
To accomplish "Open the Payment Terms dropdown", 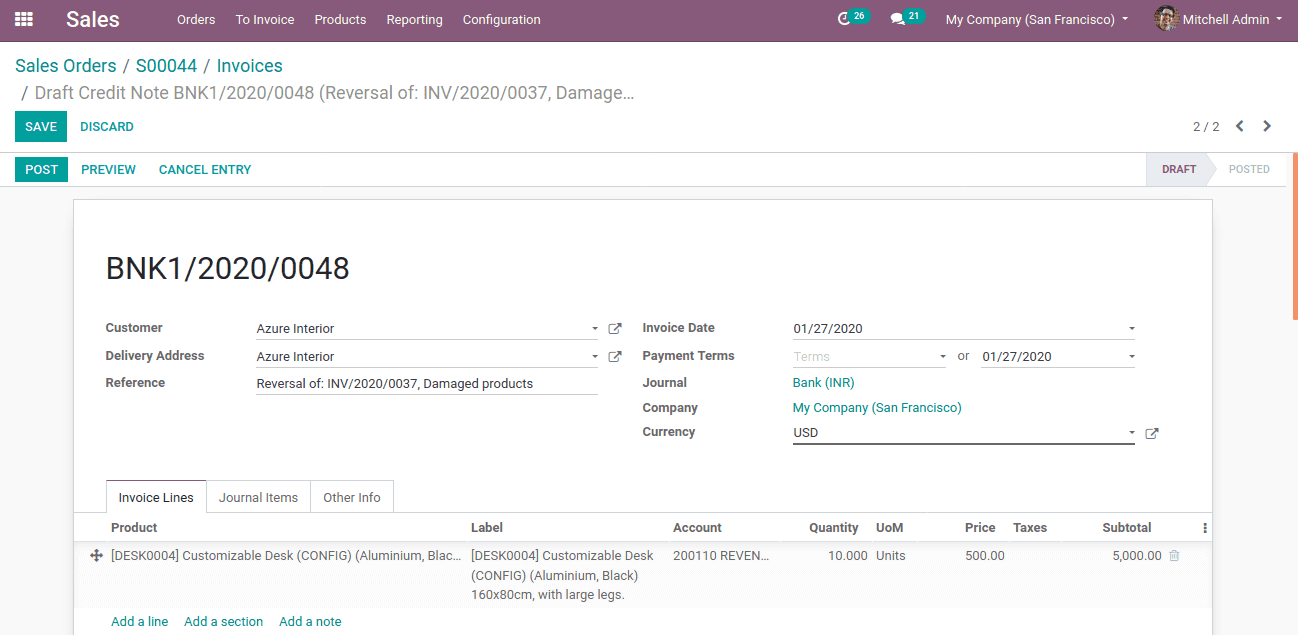I will pyautogui.click(x=942, y=357).
